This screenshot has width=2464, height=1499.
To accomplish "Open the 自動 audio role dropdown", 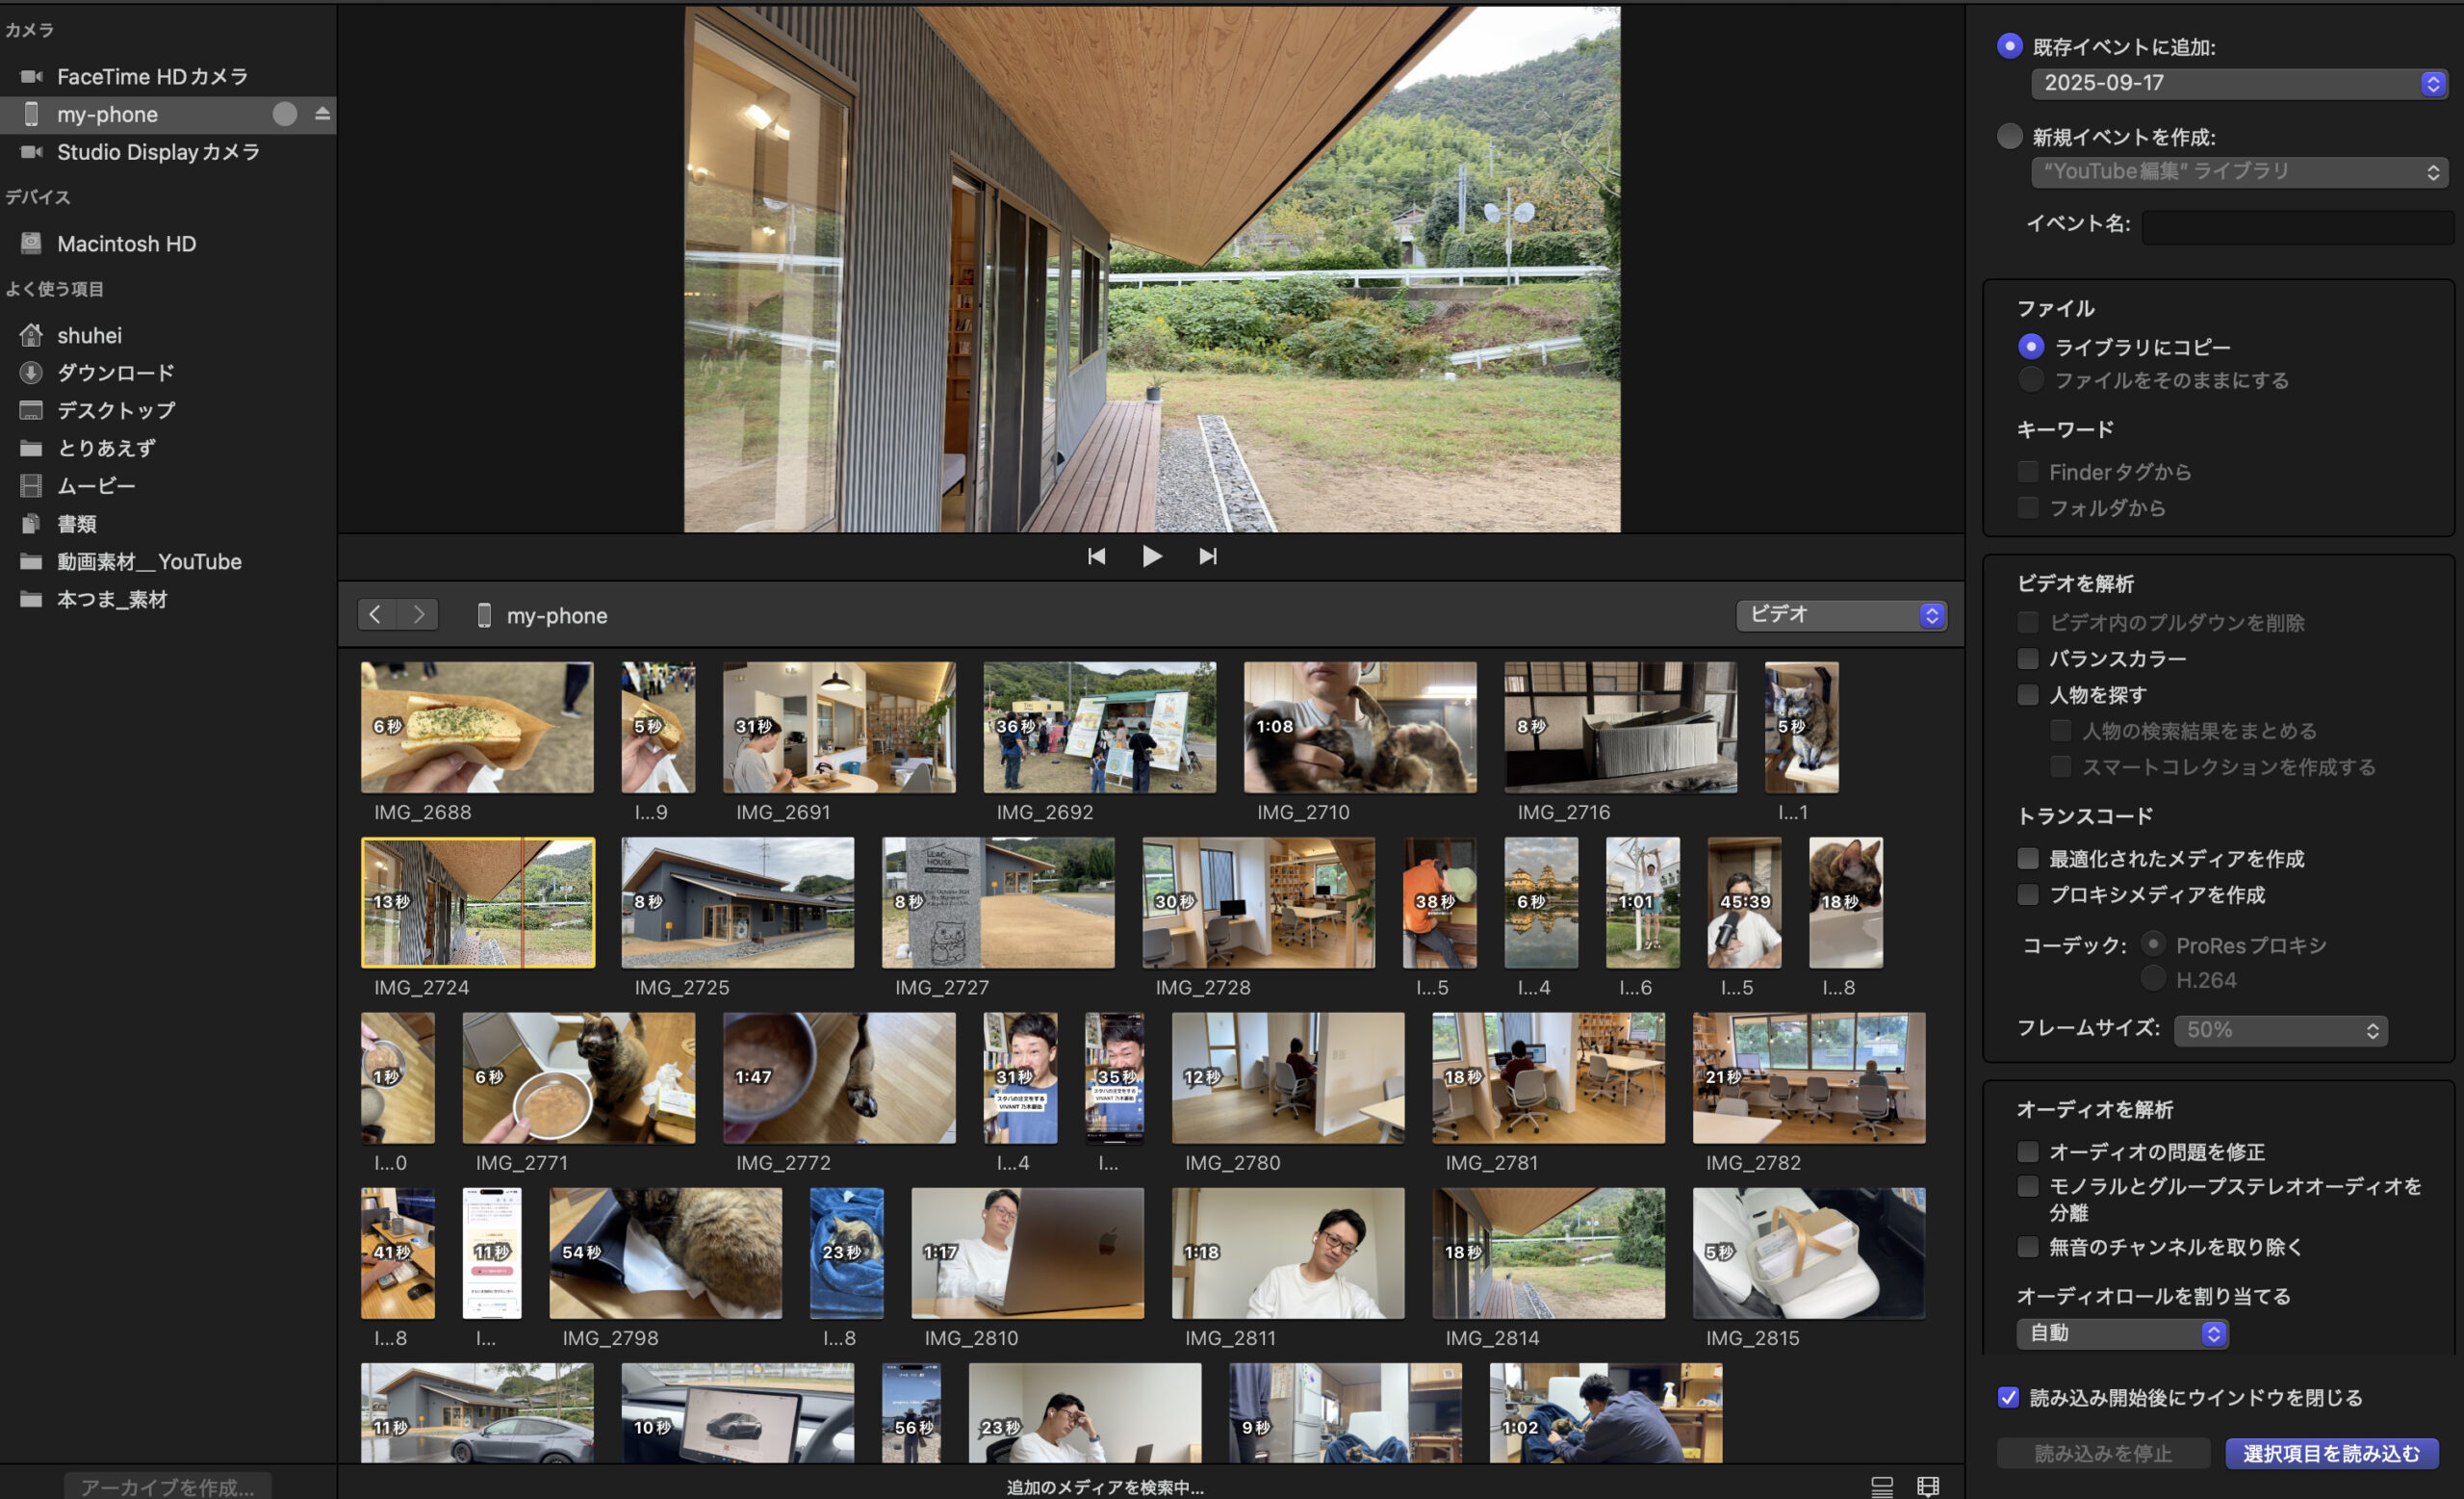I will (2122, 1333).
